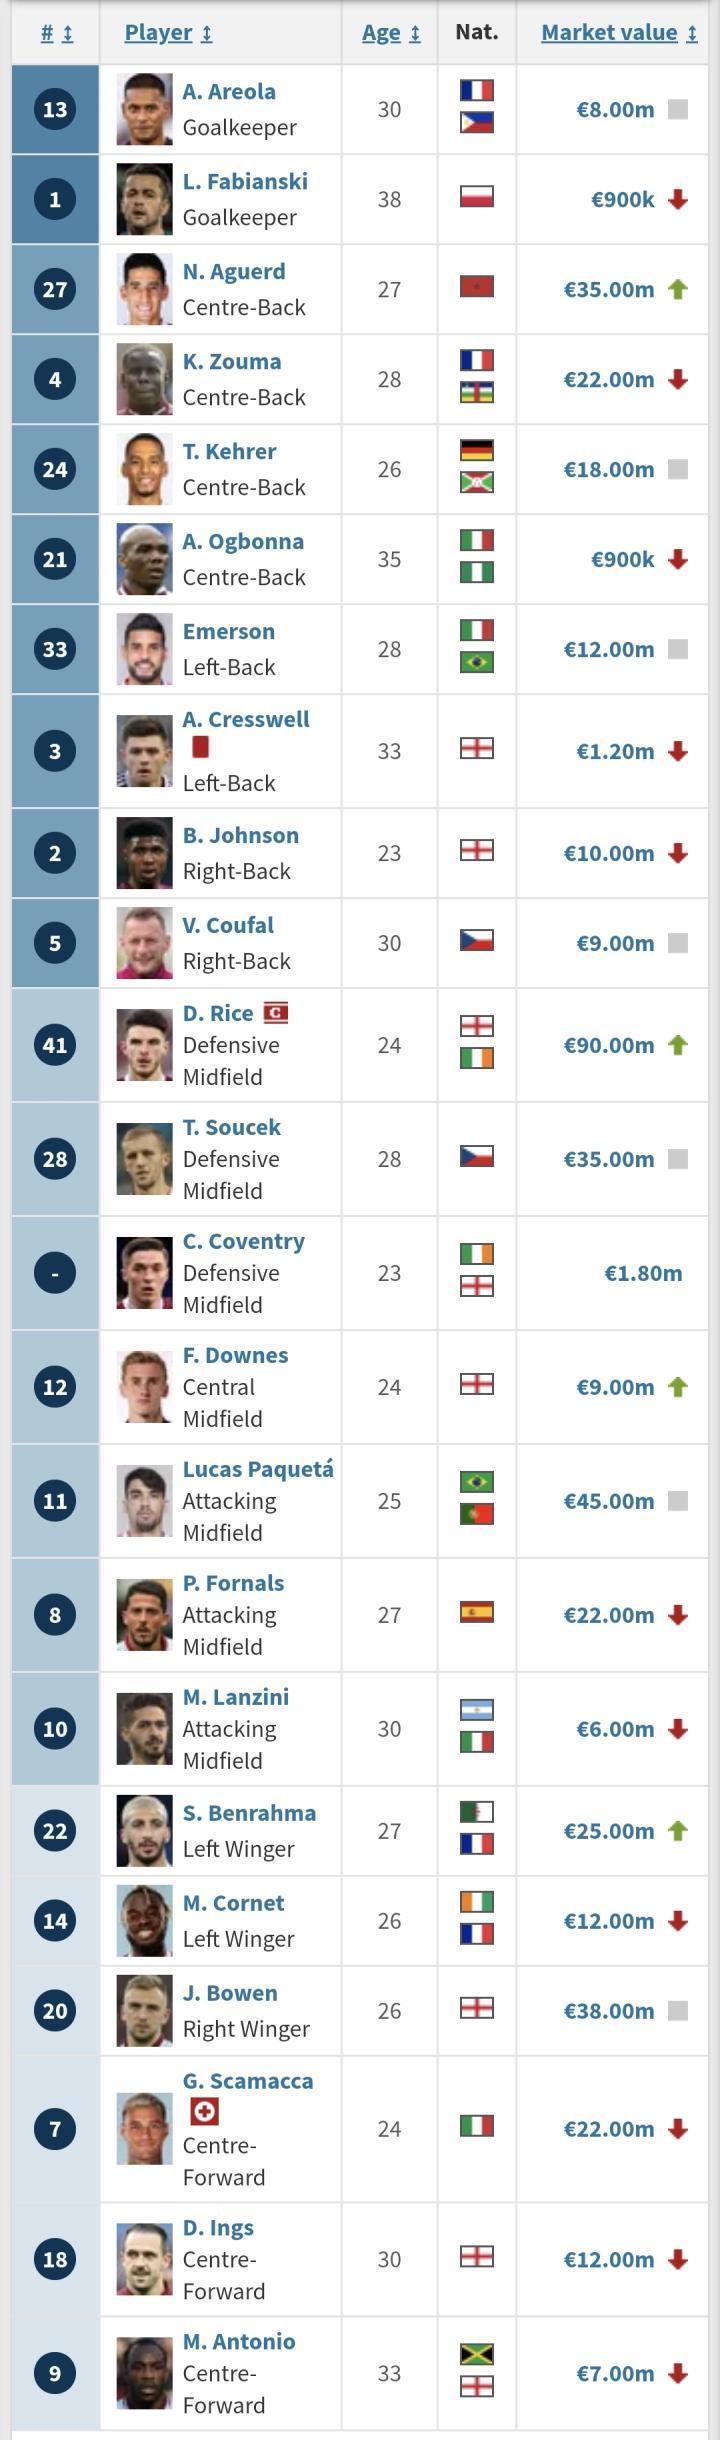The image size is (720, 2440).
Task: Open the €35.00m value for T. Soucek
Action: click(x=608, y=1159)
